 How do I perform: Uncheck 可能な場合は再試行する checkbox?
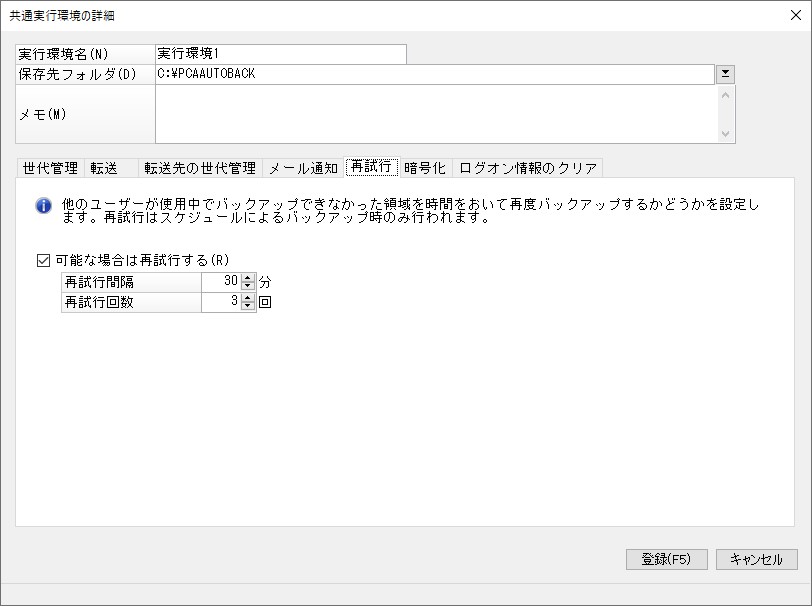coord(44,260)
